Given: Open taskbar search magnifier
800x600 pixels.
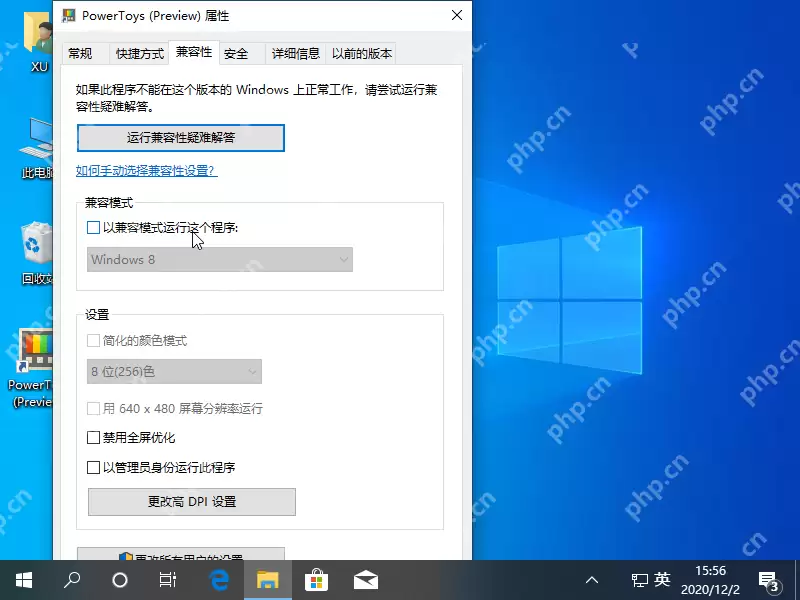Looking at the screenshot, I should click(x=72, y=580).
